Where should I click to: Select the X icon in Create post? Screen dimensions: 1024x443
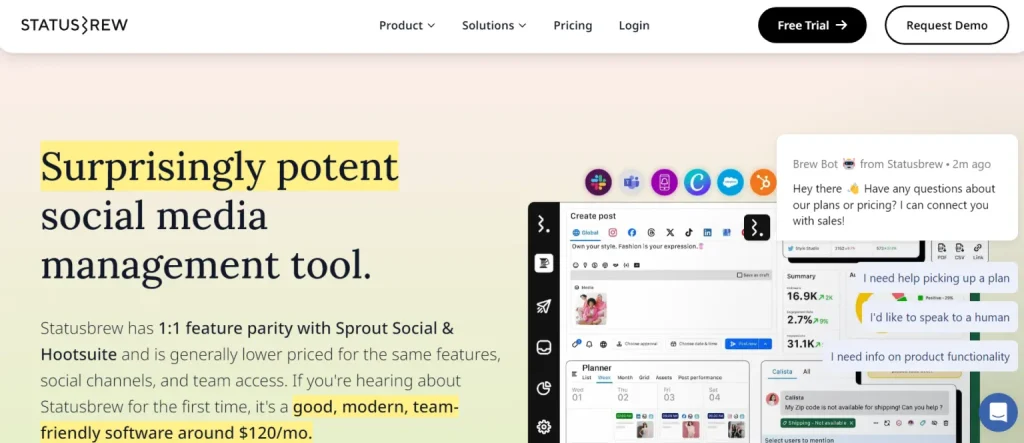click(x=670, y=233)
